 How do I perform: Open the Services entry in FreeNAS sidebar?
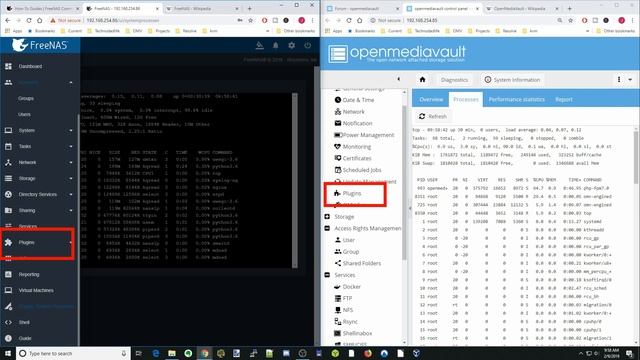point(28,226)
